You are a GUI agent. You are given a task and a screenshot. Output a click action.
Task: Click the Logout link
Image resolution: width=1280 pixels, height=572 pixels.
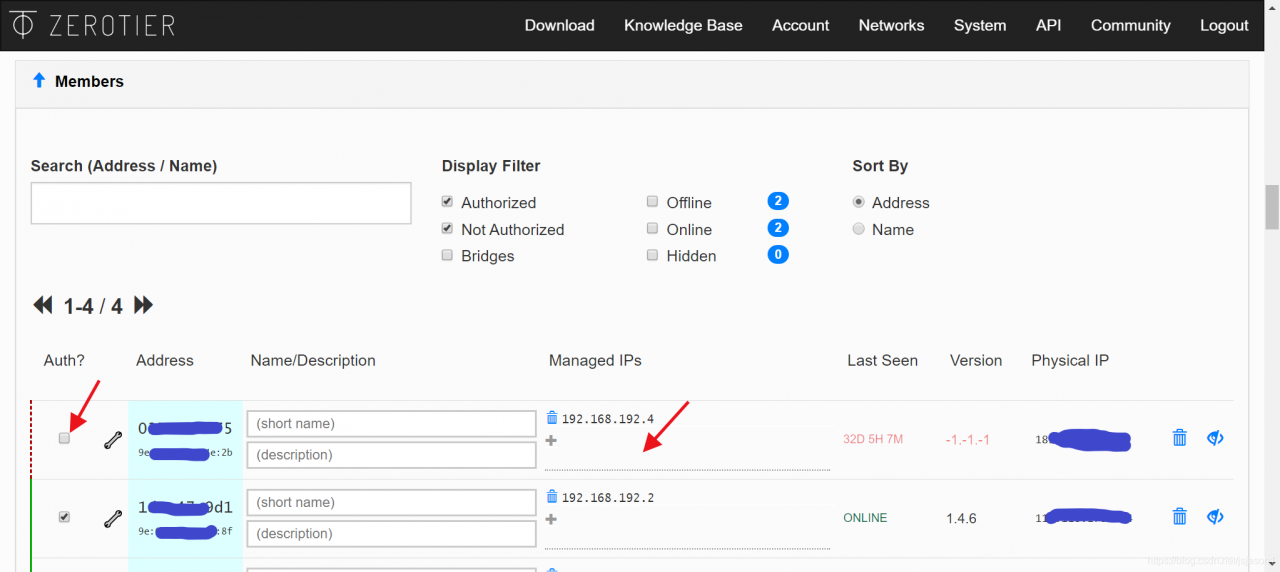click(1224, 25)
